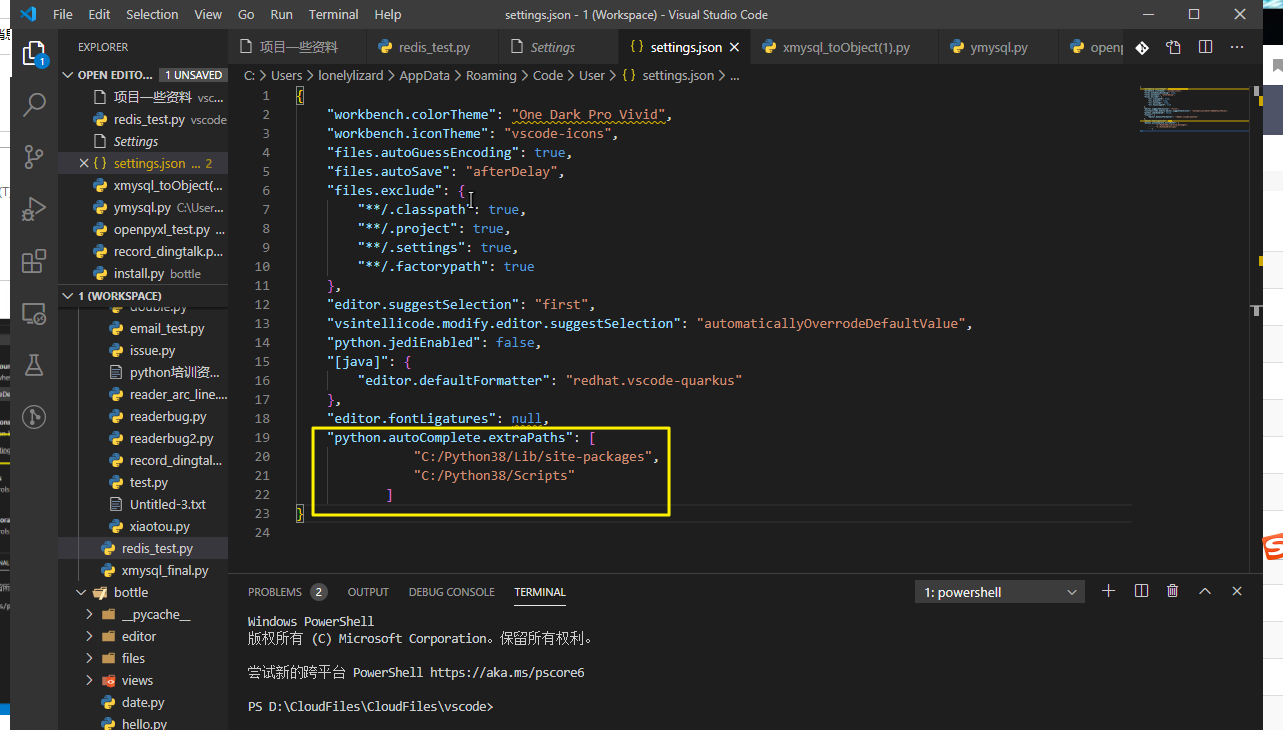Viewport: 1283px width, 730px height.
Task: Open email_test.py in the file tree
Action: click(143, 328)
